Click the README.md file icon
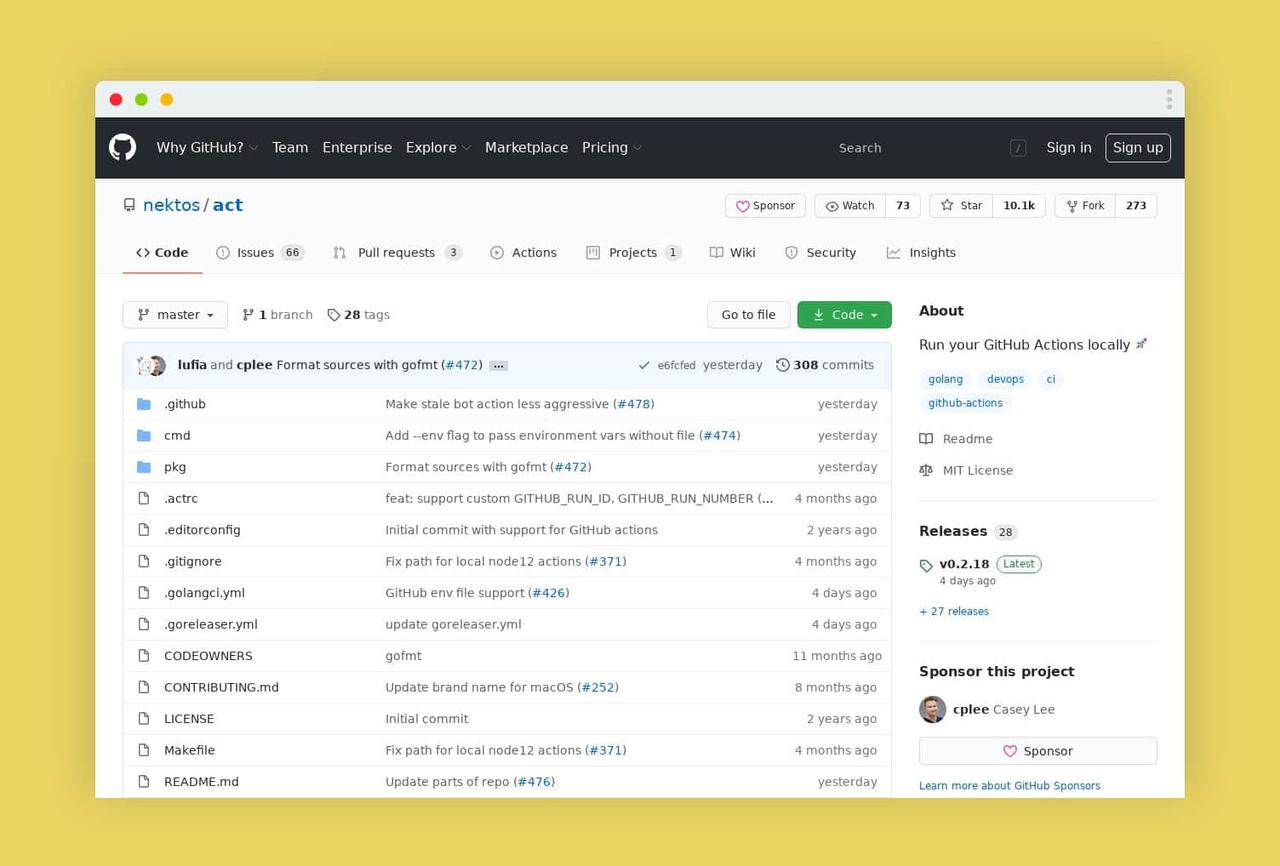Viewport: 1280px width, 866px height. [x=144, y=782]
